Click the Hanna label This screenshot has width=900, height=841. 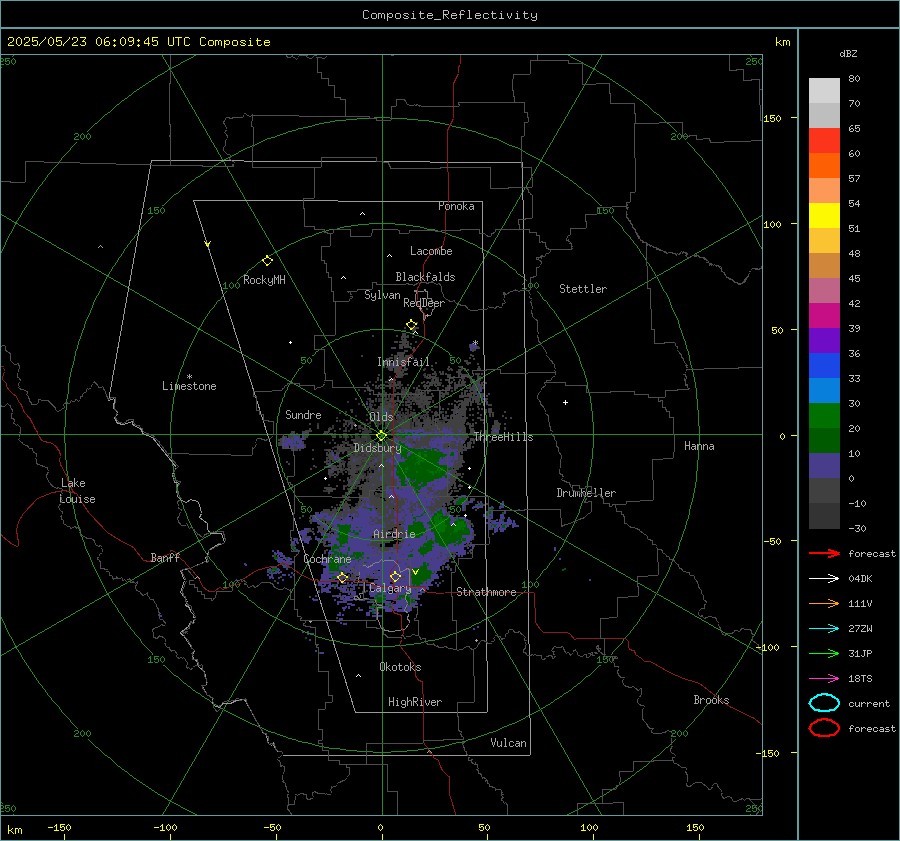coord(699,446)
